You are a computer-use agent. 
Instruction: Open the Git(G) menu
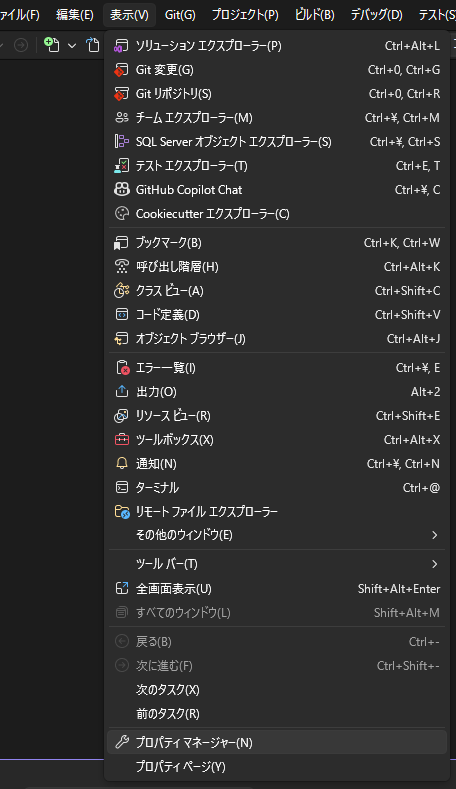pyautogui.click(x=180, y=15)
